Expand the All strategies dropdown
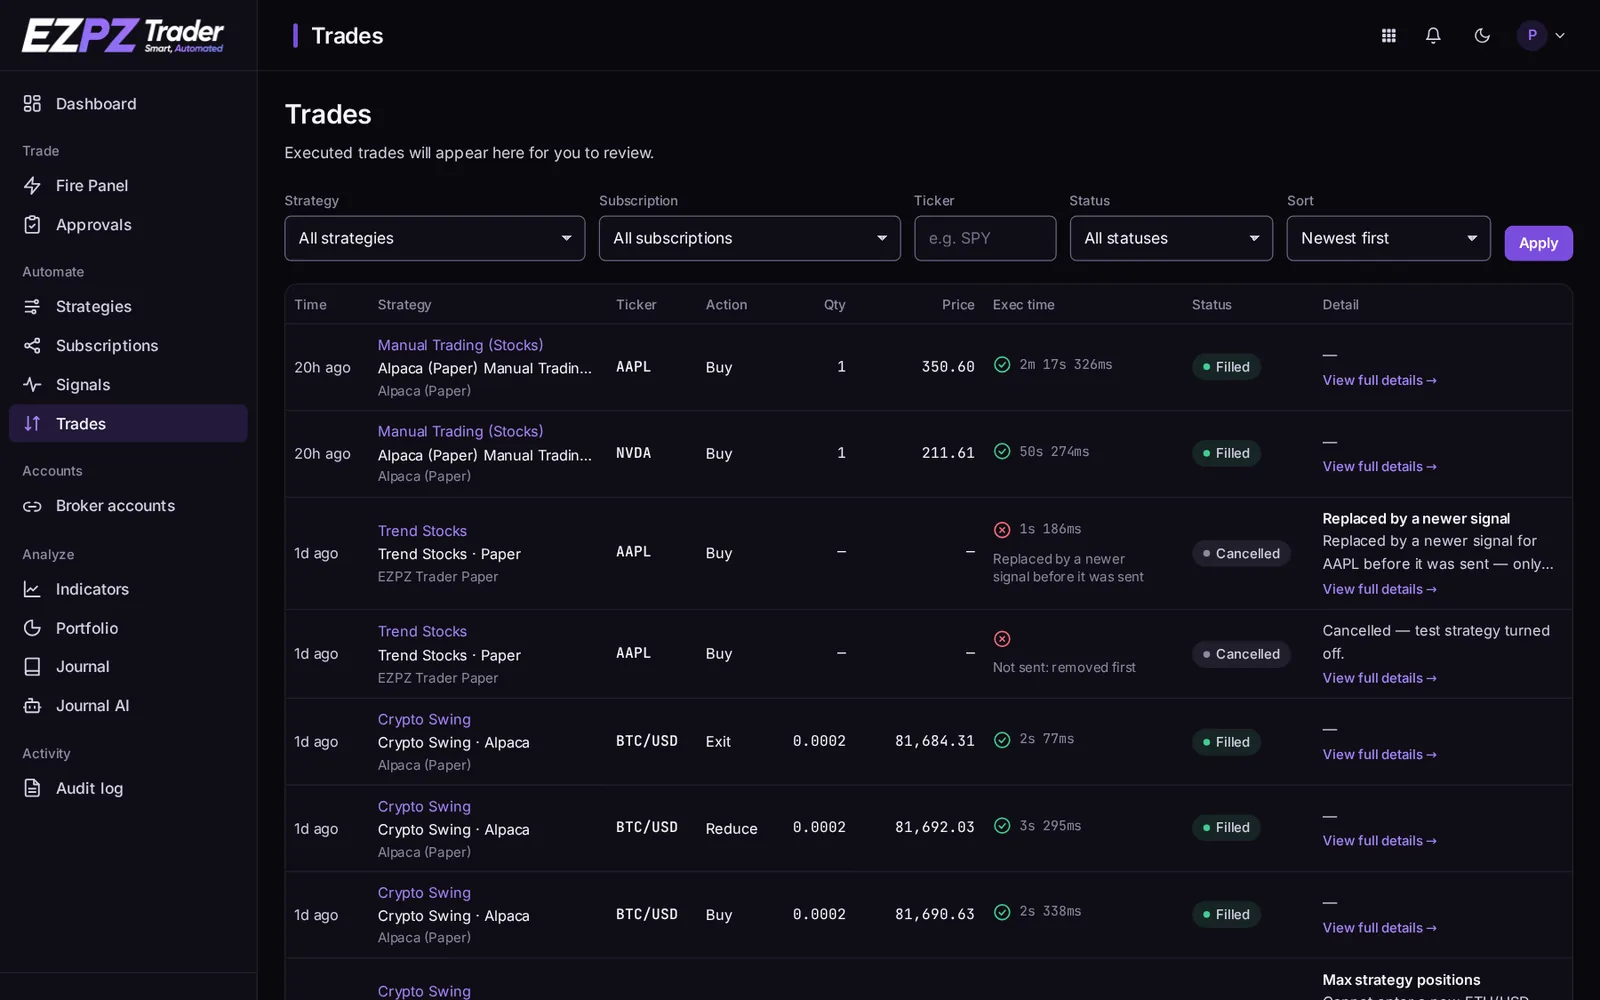The width and height of the screenshot is (1600, 1000). pos(435,239)
